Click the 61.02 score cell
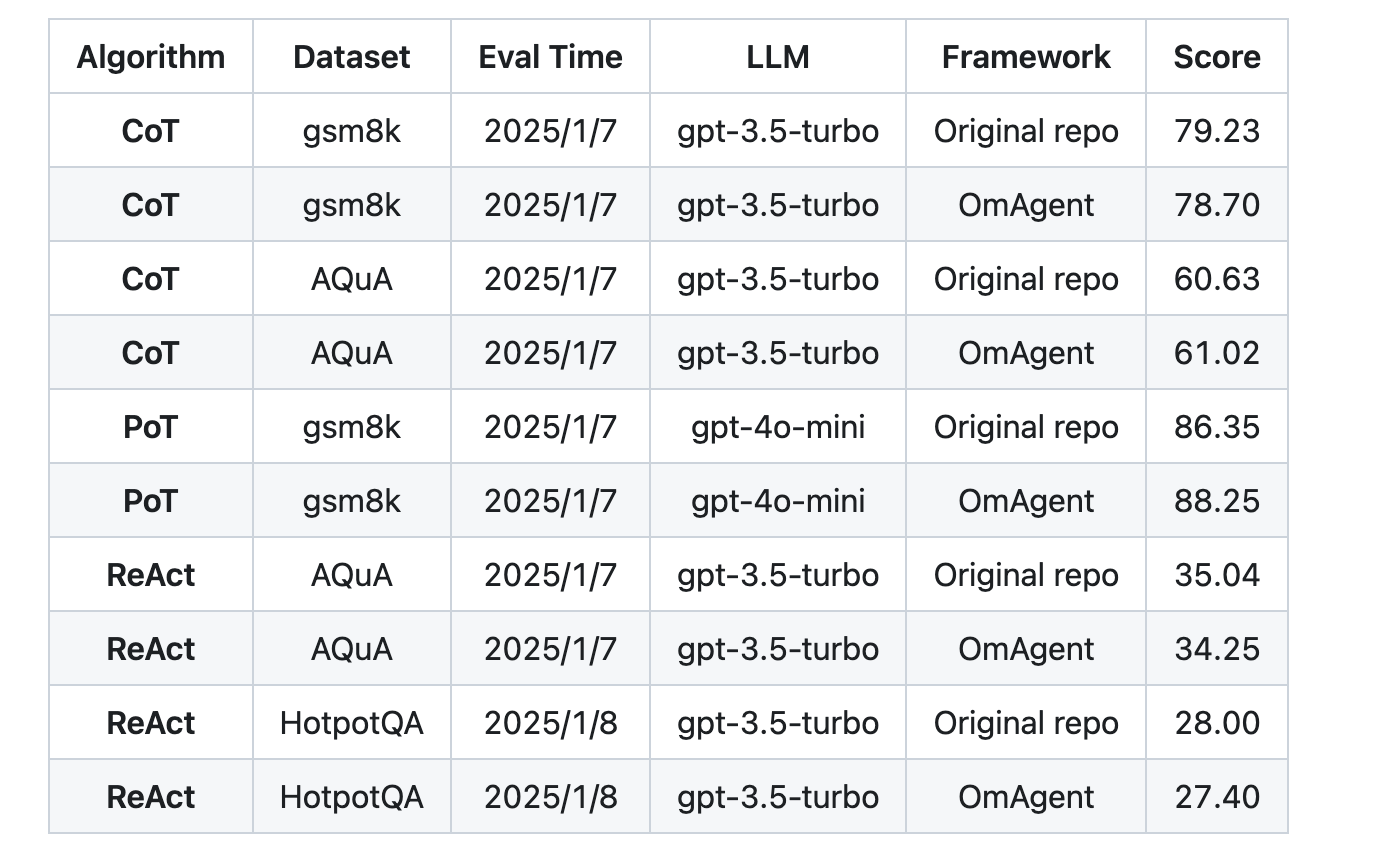This screenshot has height=848, width=1378. (1217, 353)
